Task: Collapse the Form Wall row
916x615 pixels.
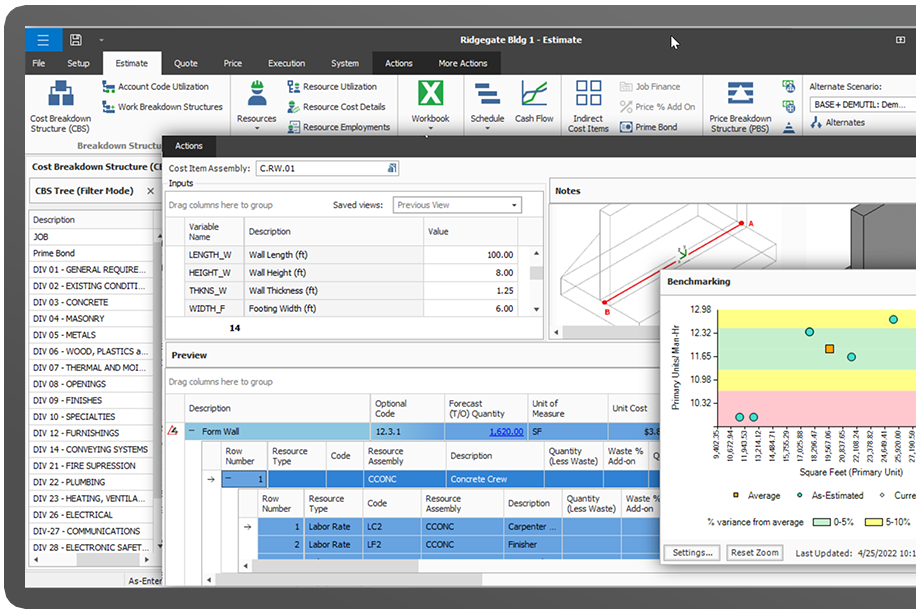Action: (x=191, y=432)
